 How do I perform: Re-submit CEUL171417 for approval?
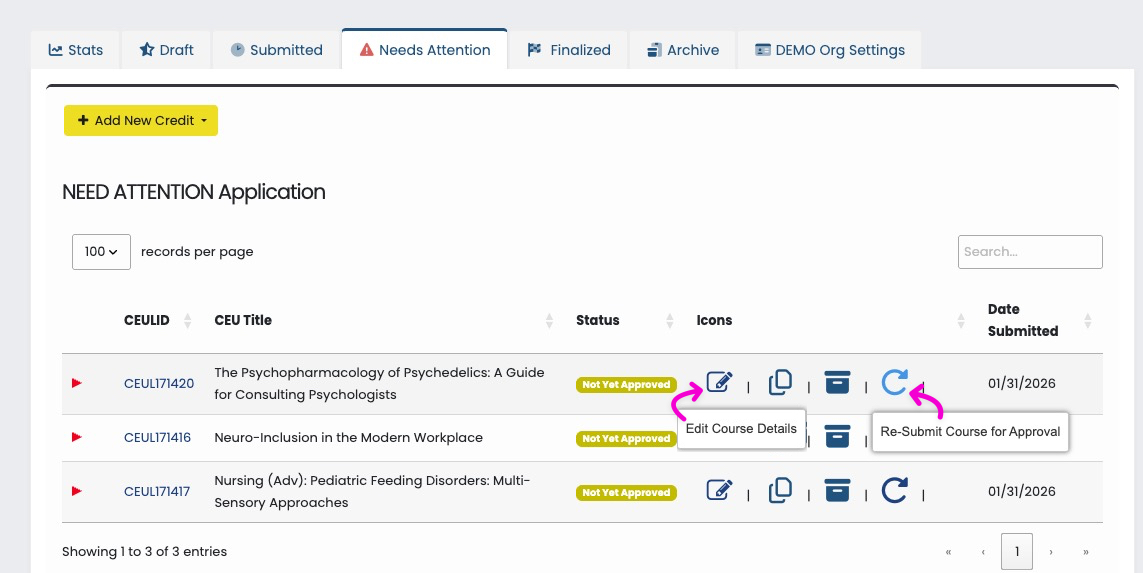click(894, 490)
